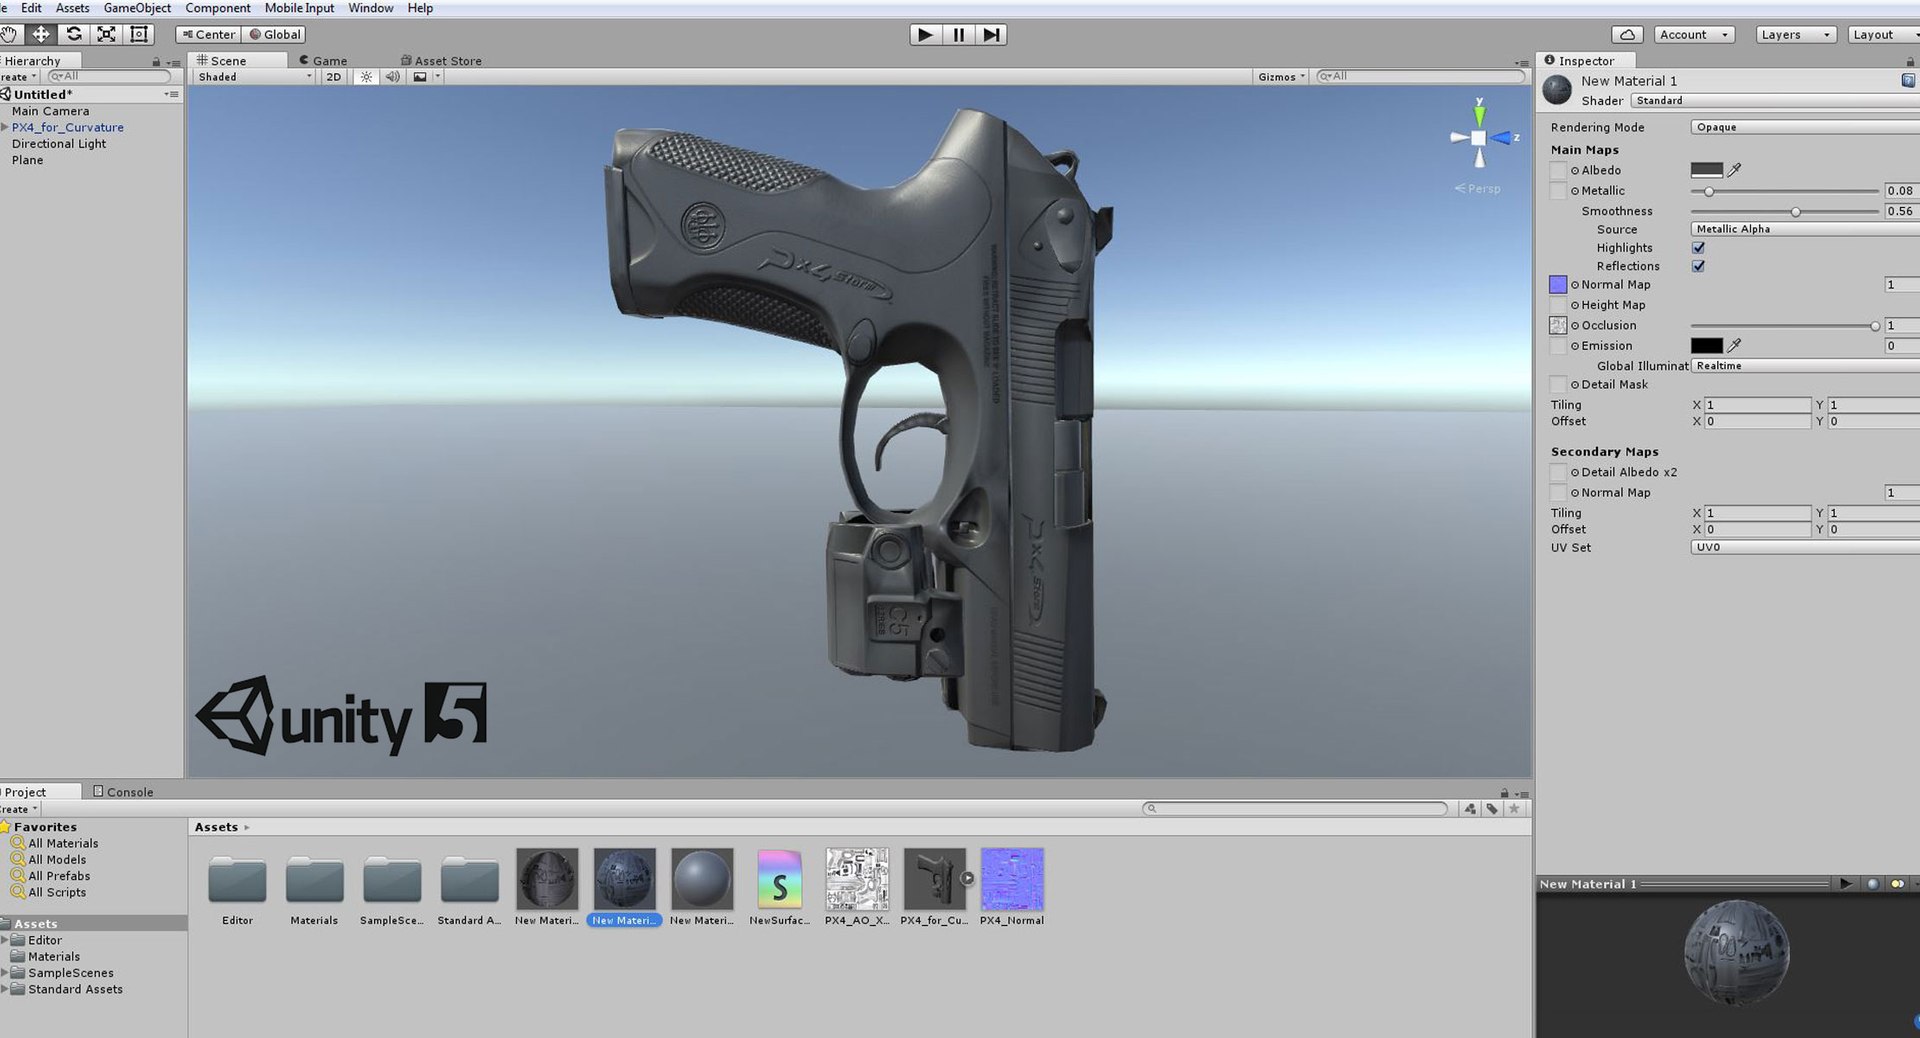Search by label tag icon

coord(1492,809)
